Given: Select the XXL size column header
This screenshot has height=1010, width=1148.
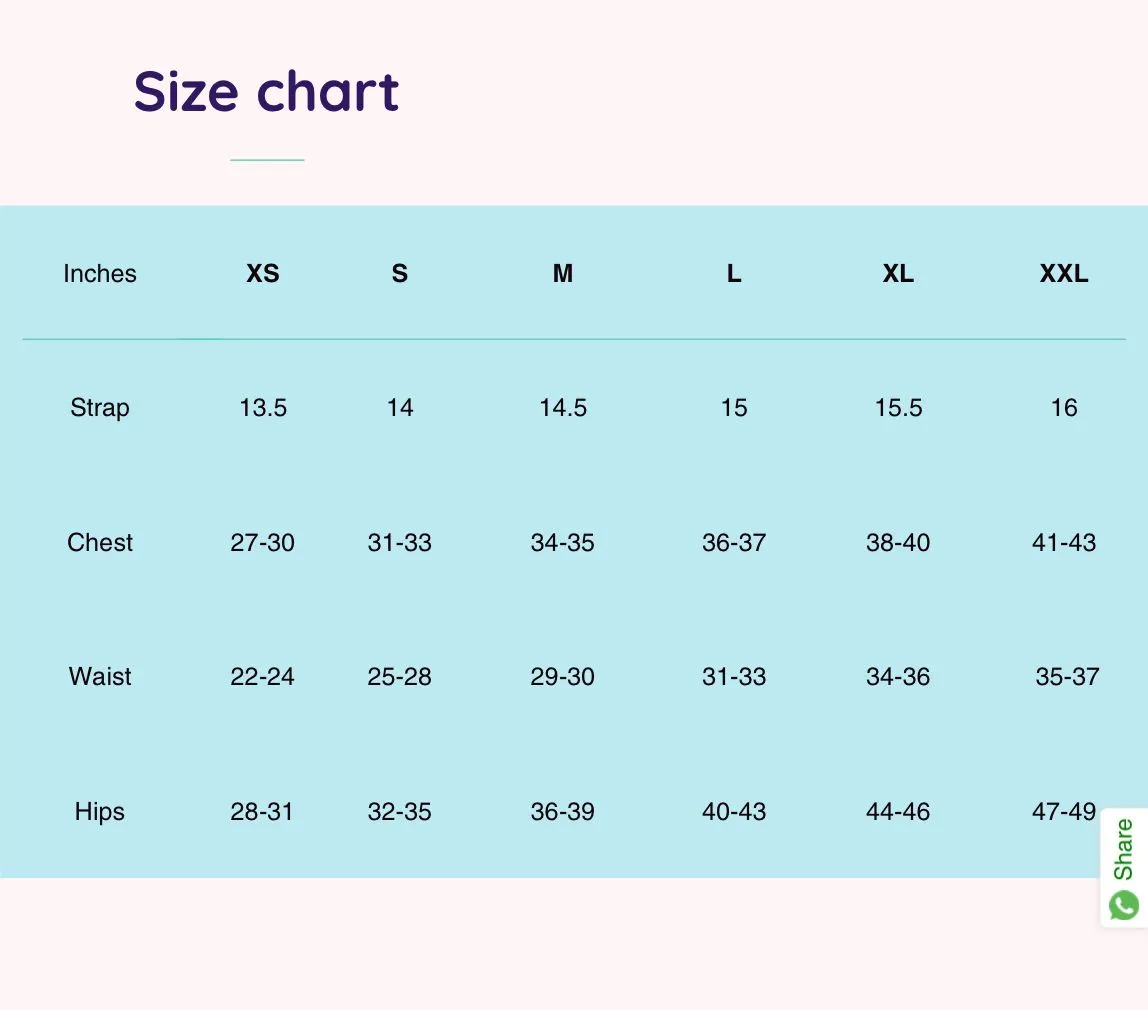Looking at the screenshot, I should 1064,273.
